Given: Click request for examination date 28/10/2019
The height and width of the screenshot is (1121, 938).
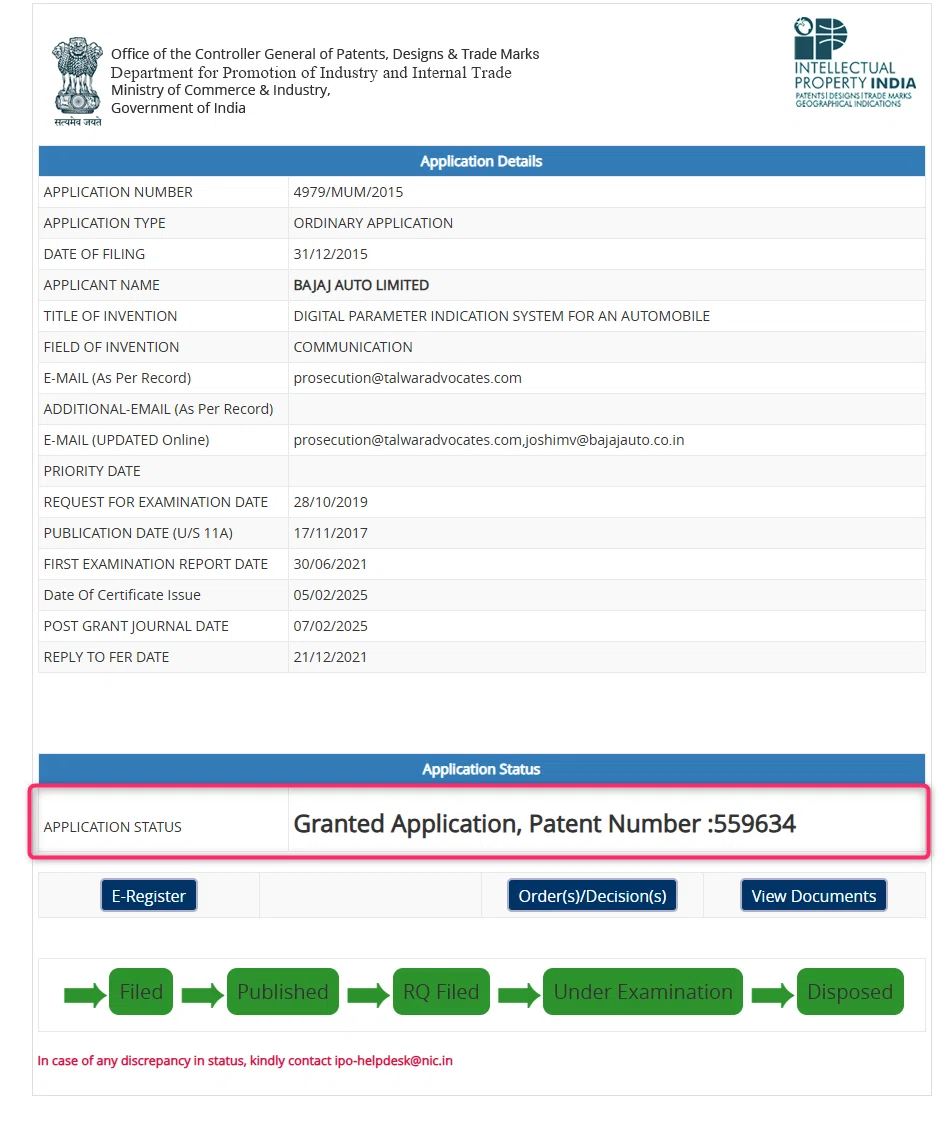Looking at the screenshot, I should coord(330,502).
